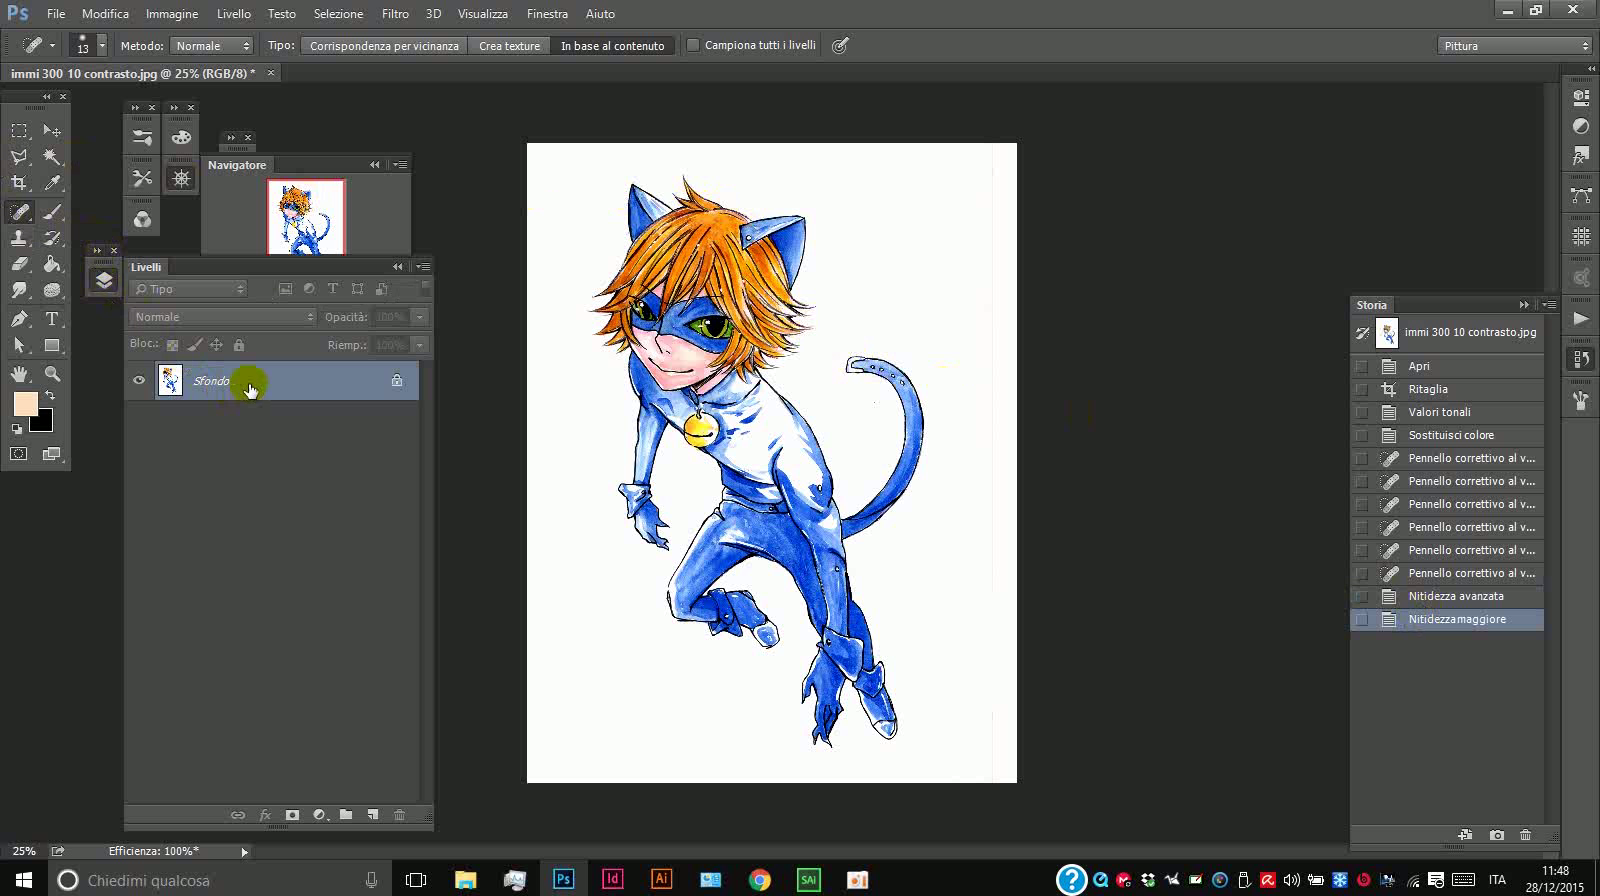Toggle visibility of Sfondo layer
The image size is (1600, 896).
click(x=139, y=380)
